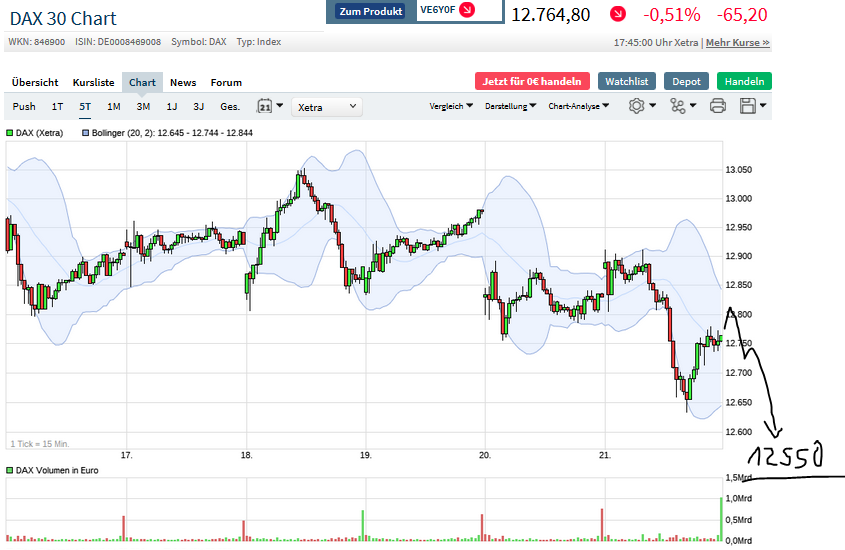Click the red down-trend arrow beside price
This screenshot has height=550, width=845.
[x=618, y=15]
